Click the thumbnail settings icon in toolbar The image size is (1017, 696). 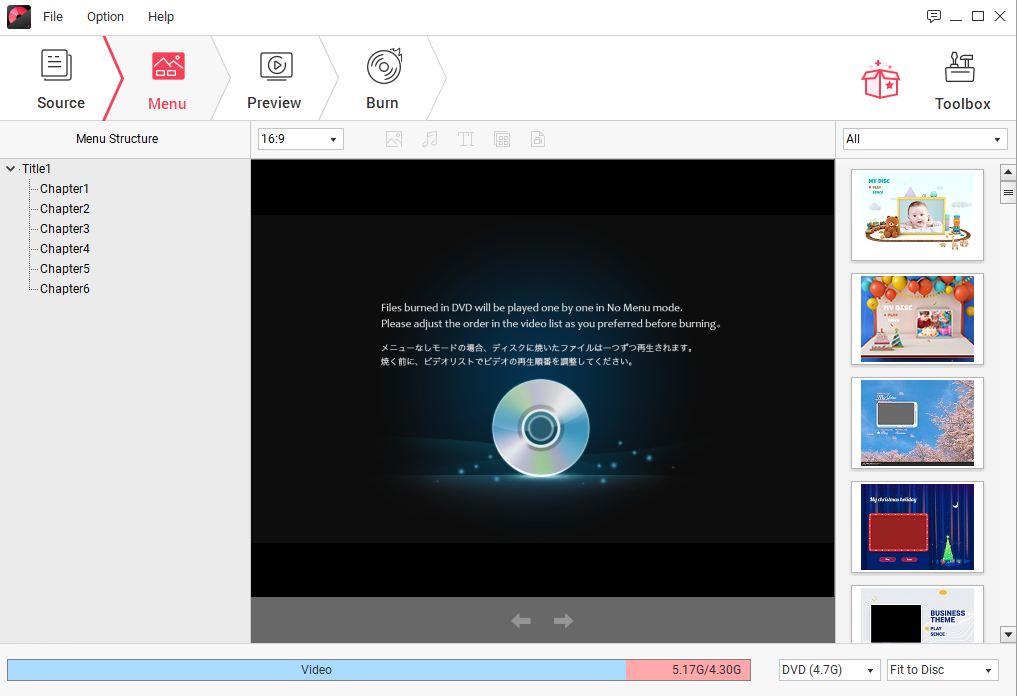pyautogui.click(x=538, y=140)
